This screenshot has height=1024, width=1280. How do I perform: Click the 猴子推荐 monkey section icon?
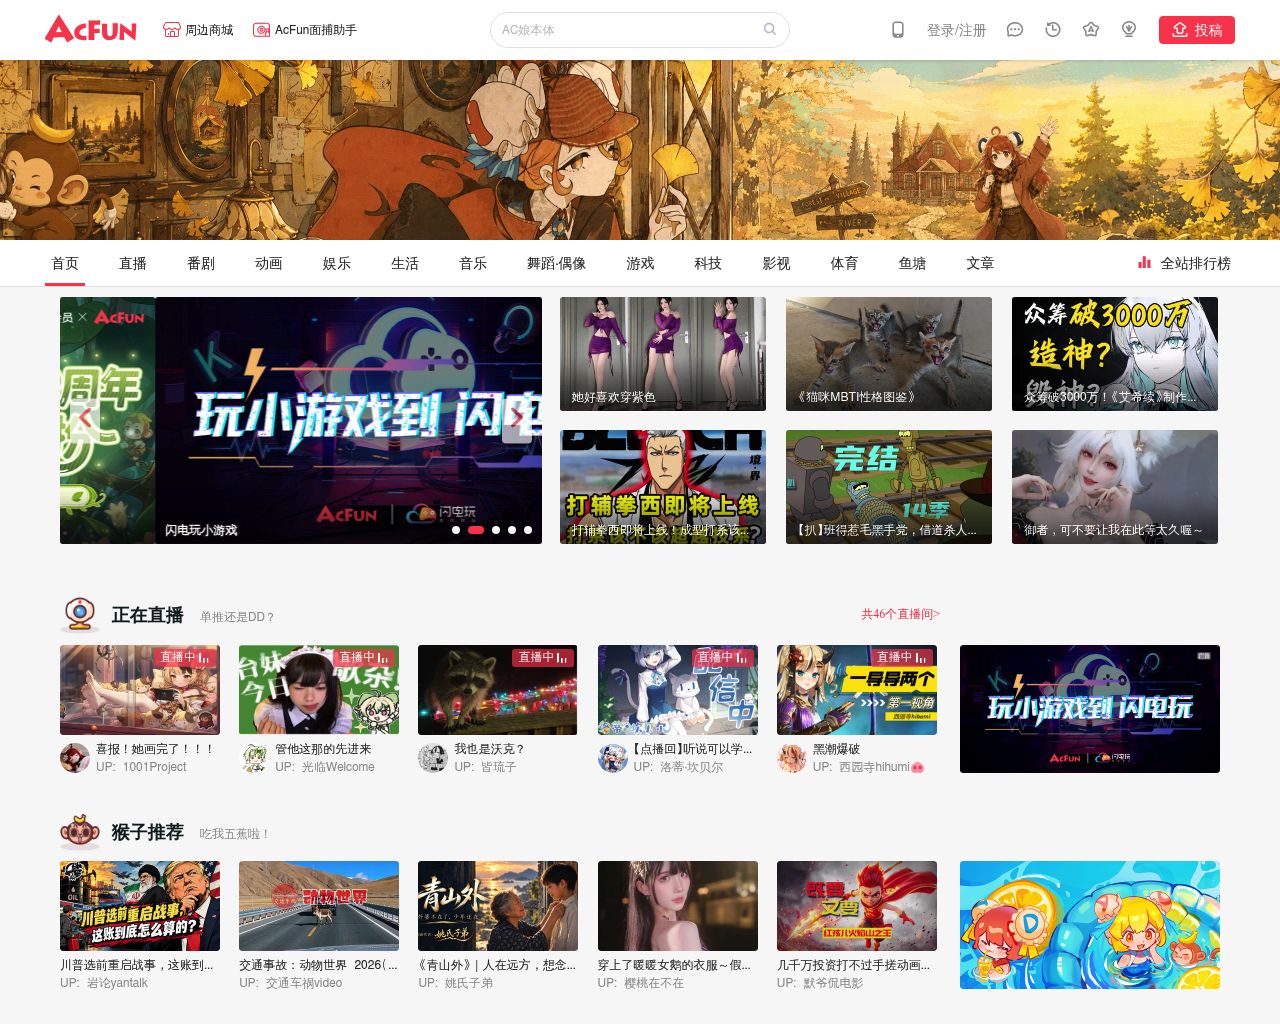click(x=80, y=832)
